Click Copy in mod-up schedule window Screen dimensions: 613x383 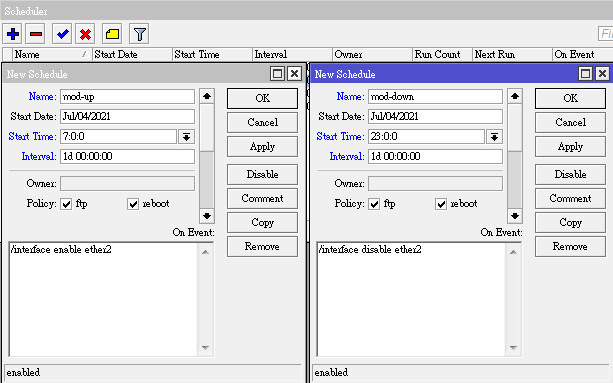(x=262, y=222)
